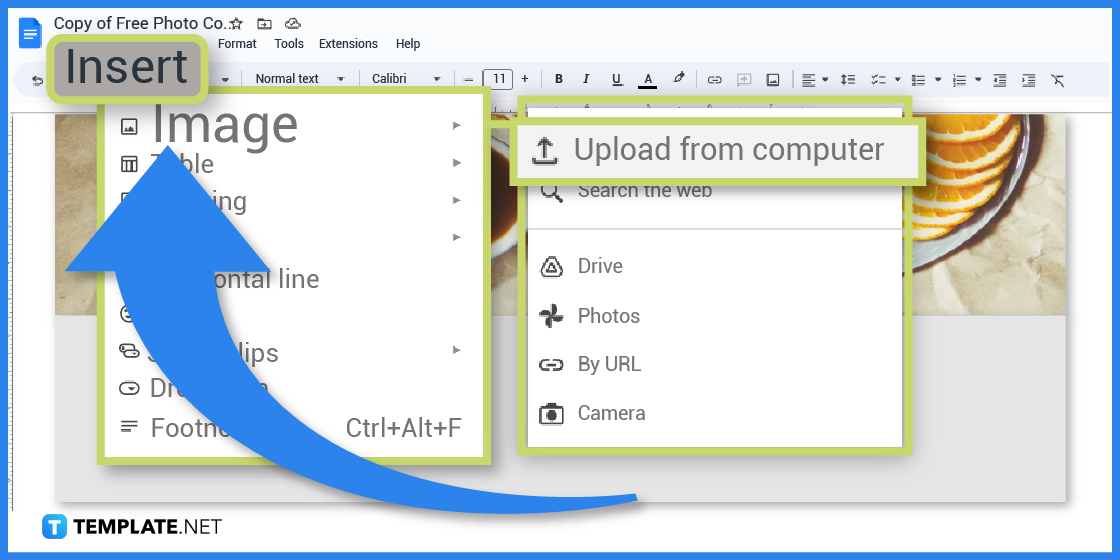Screen dimensions: 1120x560
Task: Click the camera icon in the image submenu
Action: (551, 414)
